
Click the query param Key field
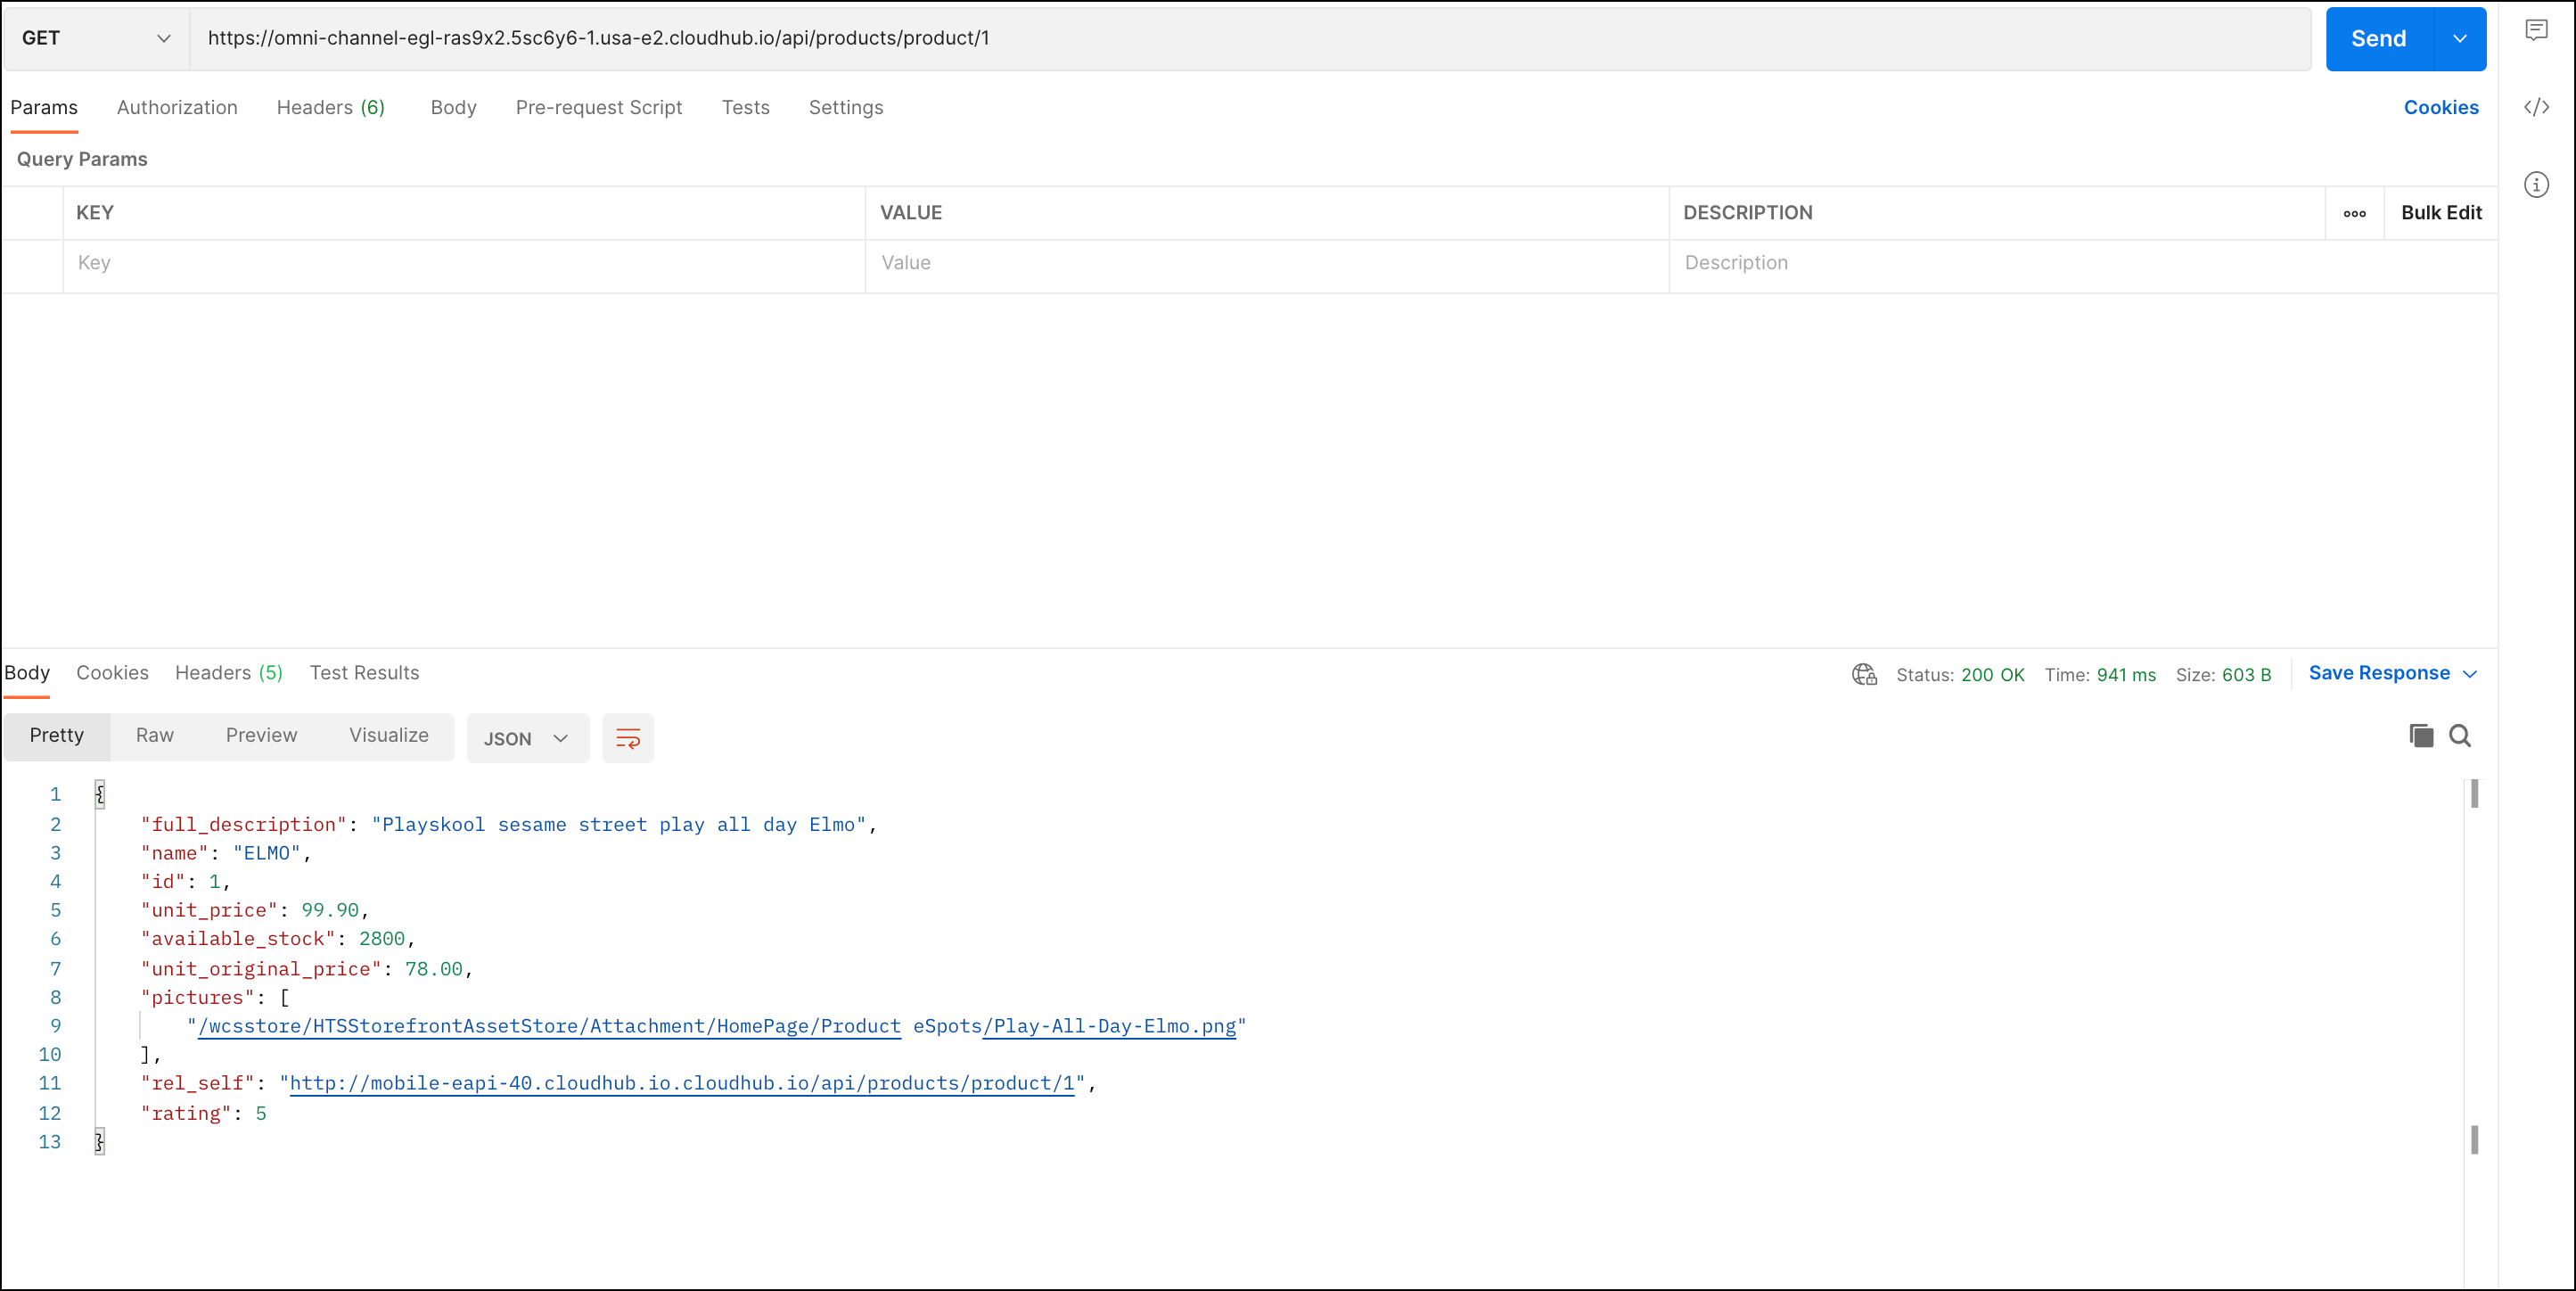click(464, 263)
